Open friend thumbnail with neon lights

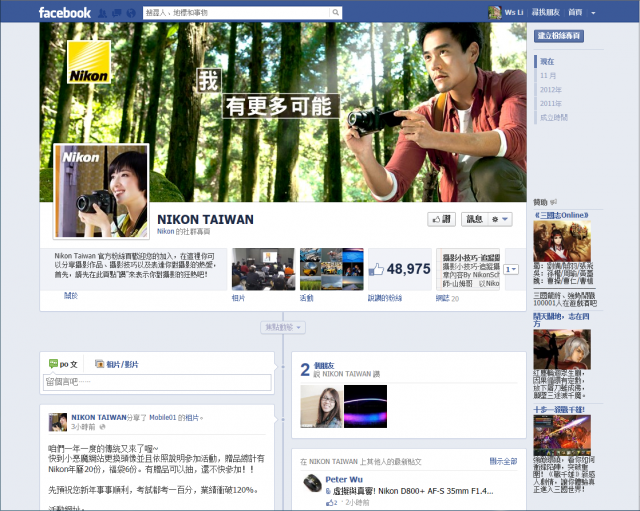[365, 407]
